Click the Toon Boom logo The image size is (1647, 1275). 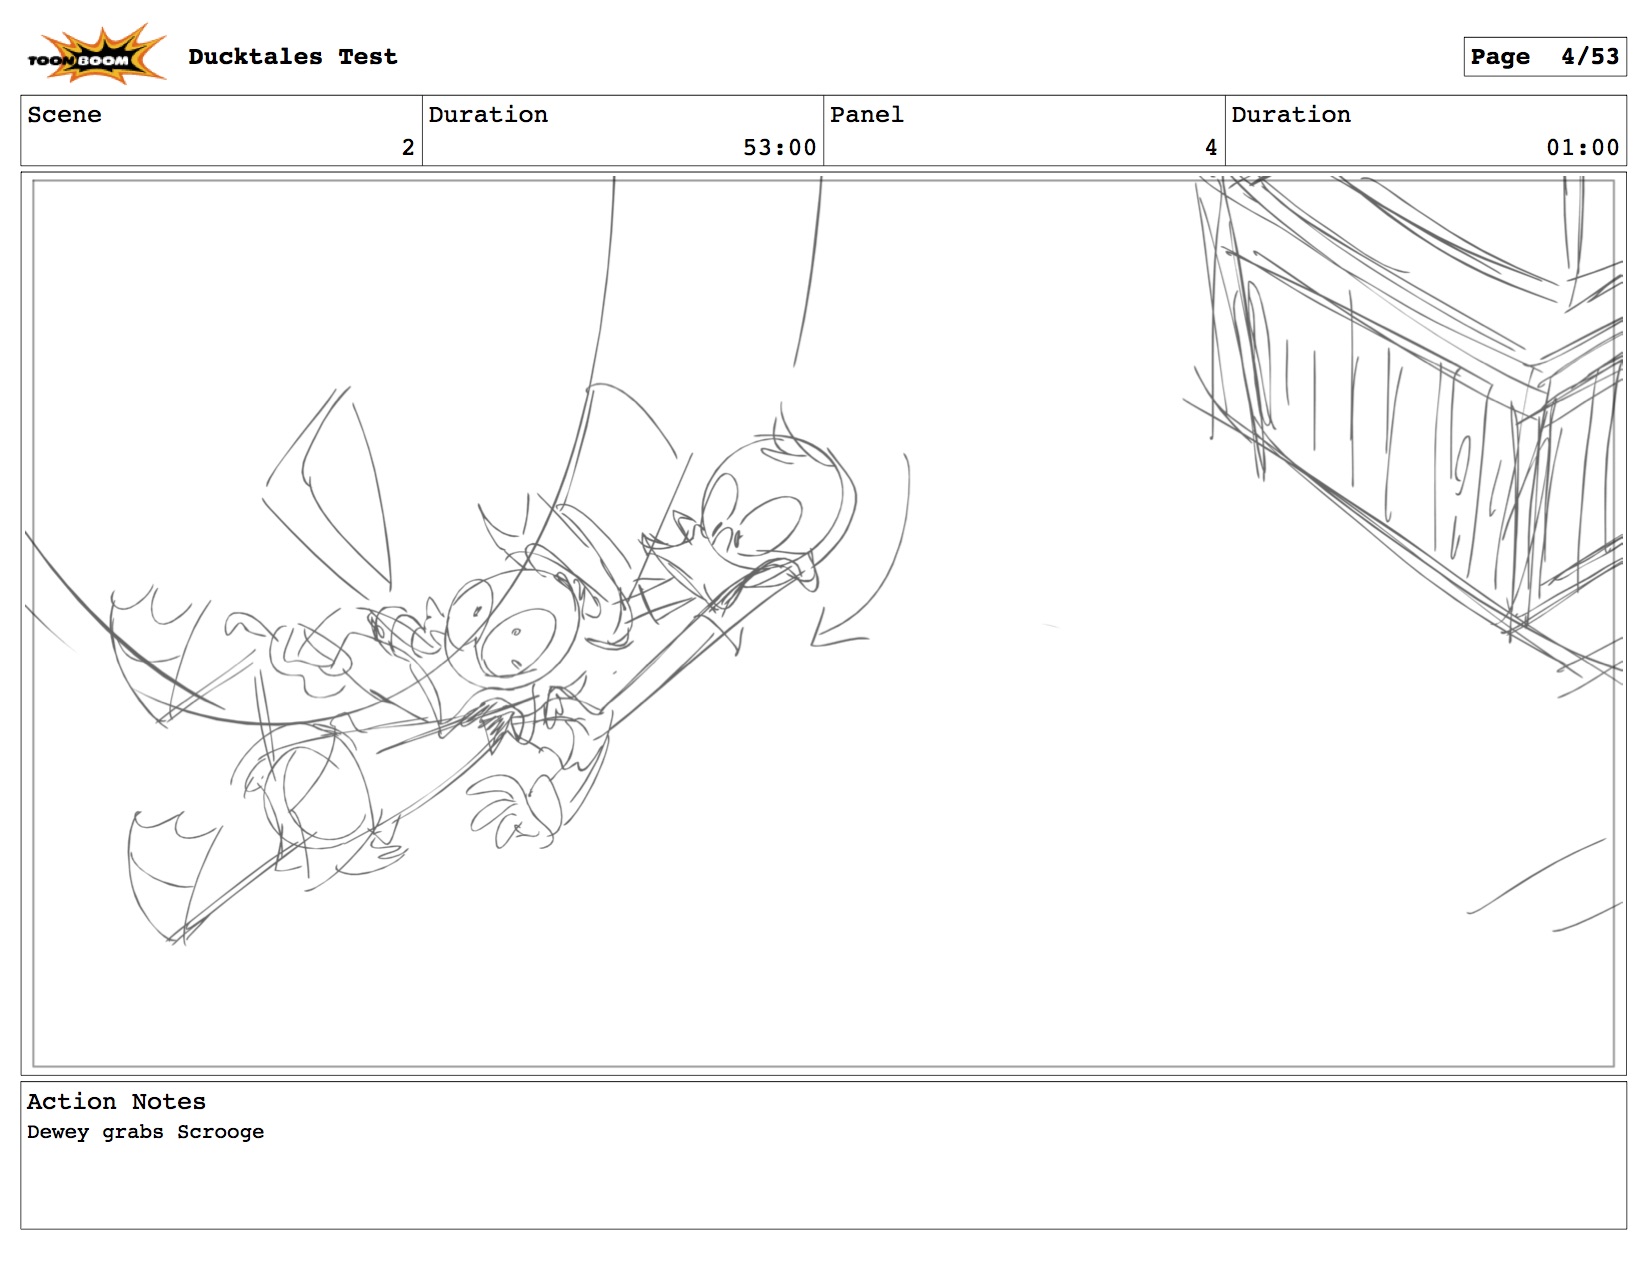coord(95,56)
